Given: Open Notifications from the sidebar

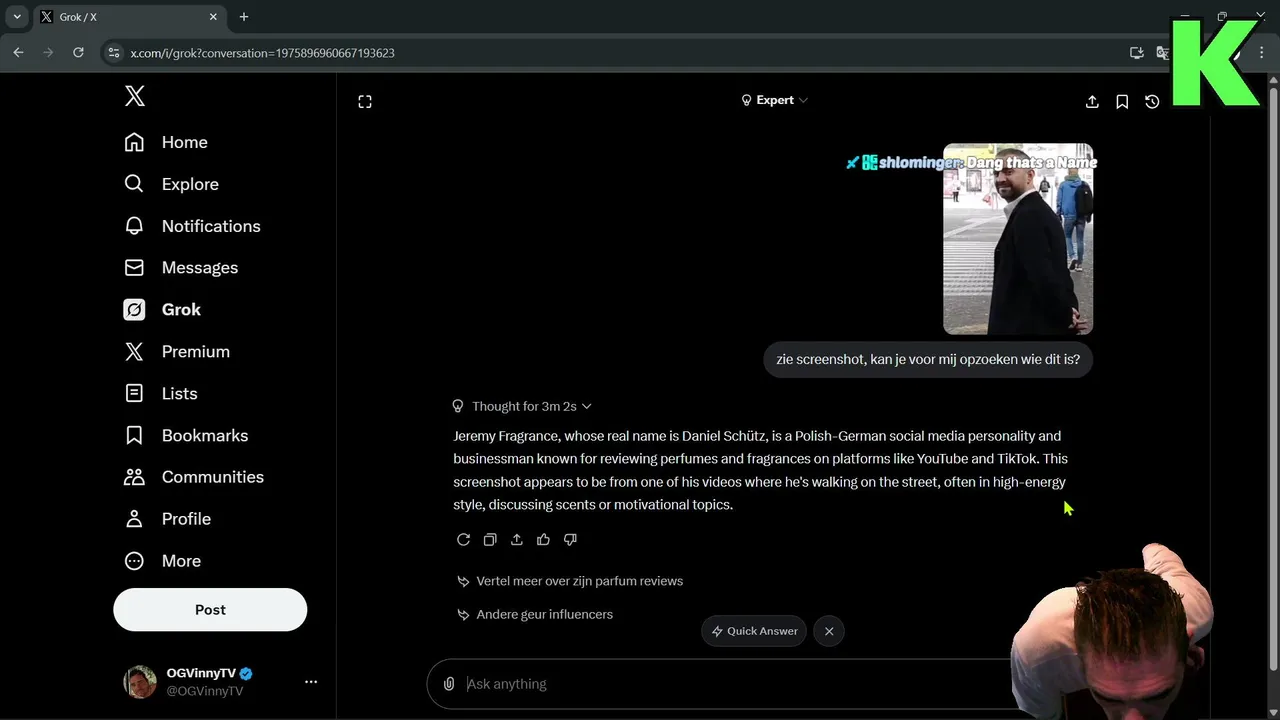Looking at the screenshot, I should pos(192,226).
